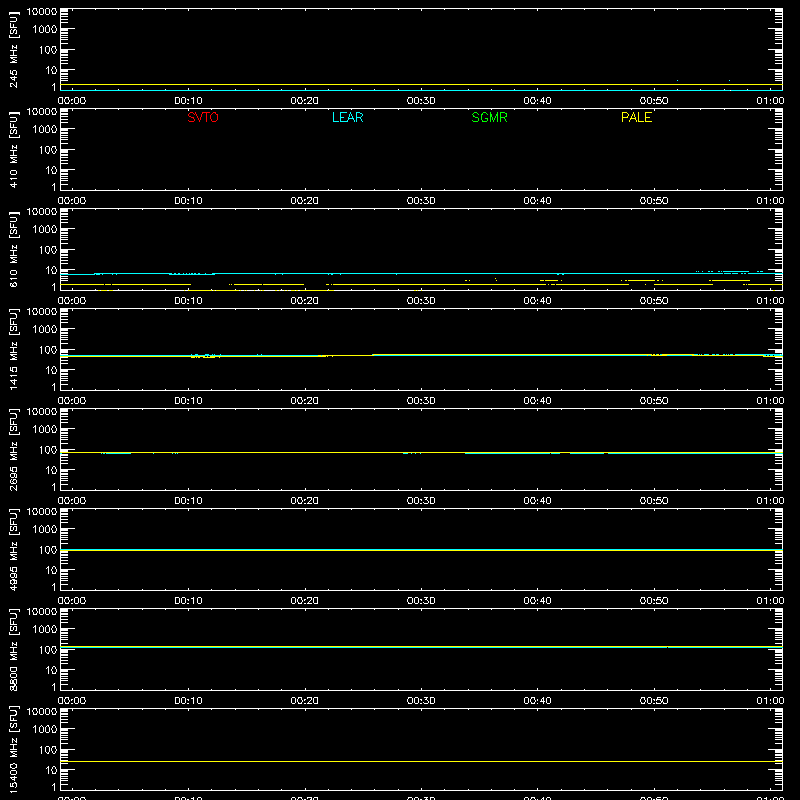Select the 15400 MHz [SFU] axis title
Viewport: 800px width, 800px height.
pyautogui.click(x=13, y=749)
